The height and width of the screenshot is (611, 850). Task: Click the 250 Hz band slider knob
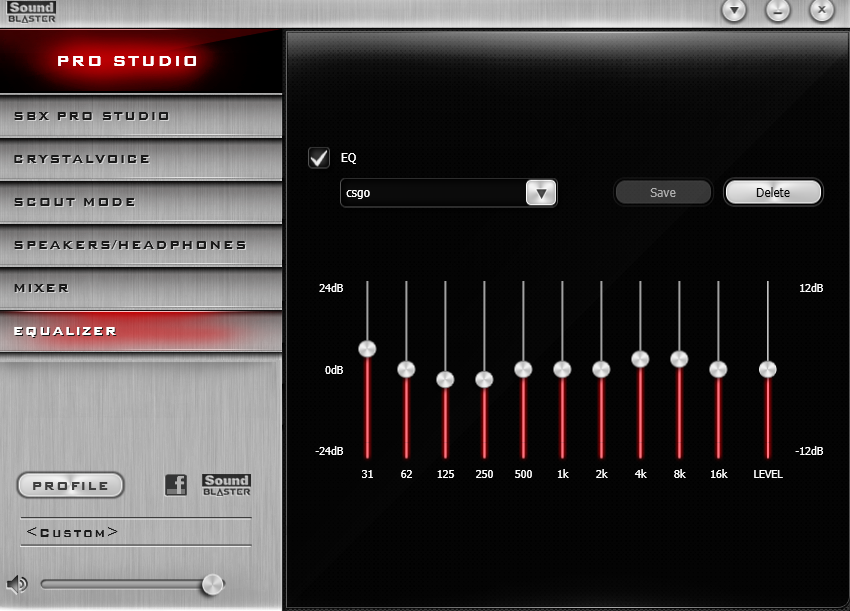click(x=484, y=380)
